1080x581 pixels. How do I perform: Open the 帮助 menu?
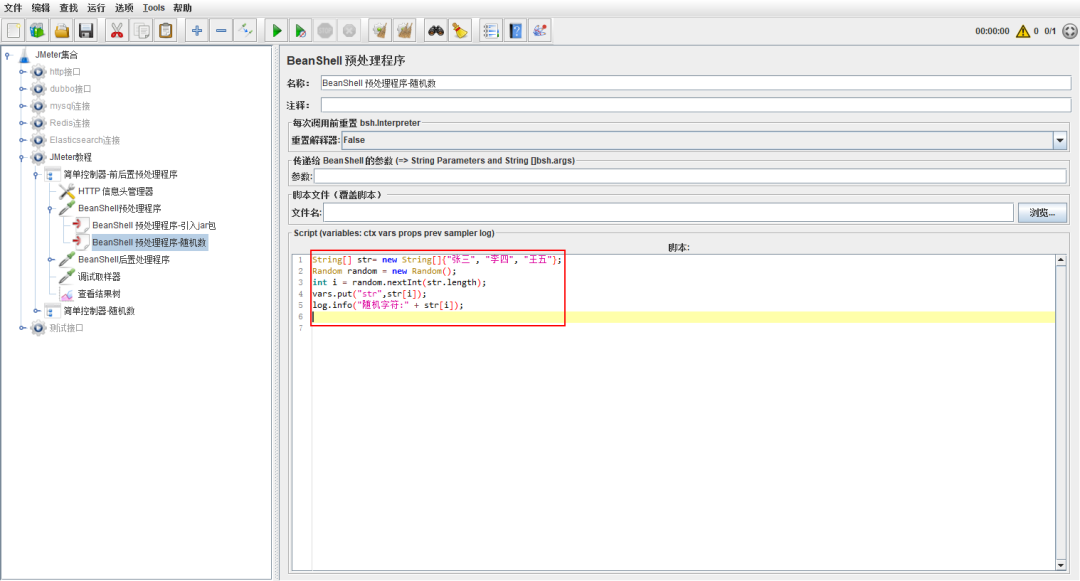pos(183,8)
